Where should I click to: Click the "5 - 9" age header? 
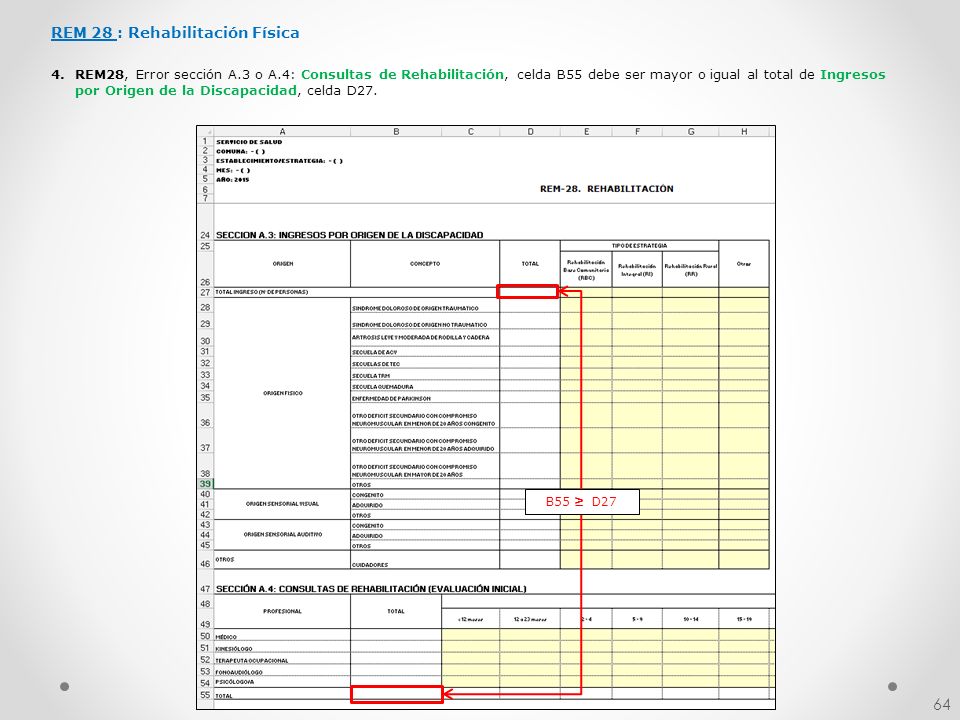click(637, 620)
